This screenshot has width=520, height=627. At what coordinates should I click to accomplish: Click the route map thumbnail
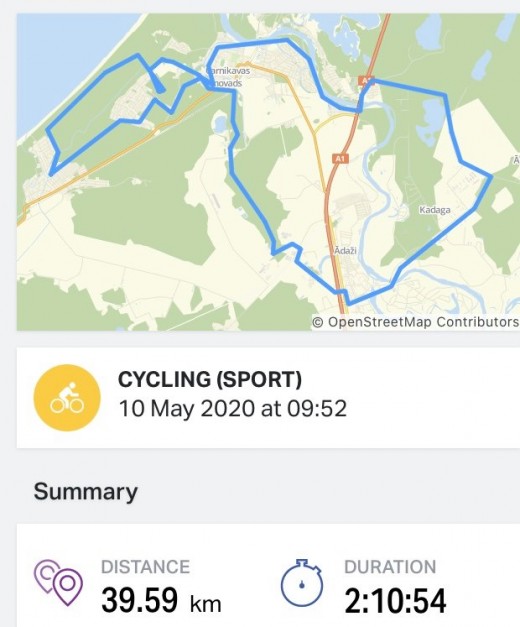point(268,172)
